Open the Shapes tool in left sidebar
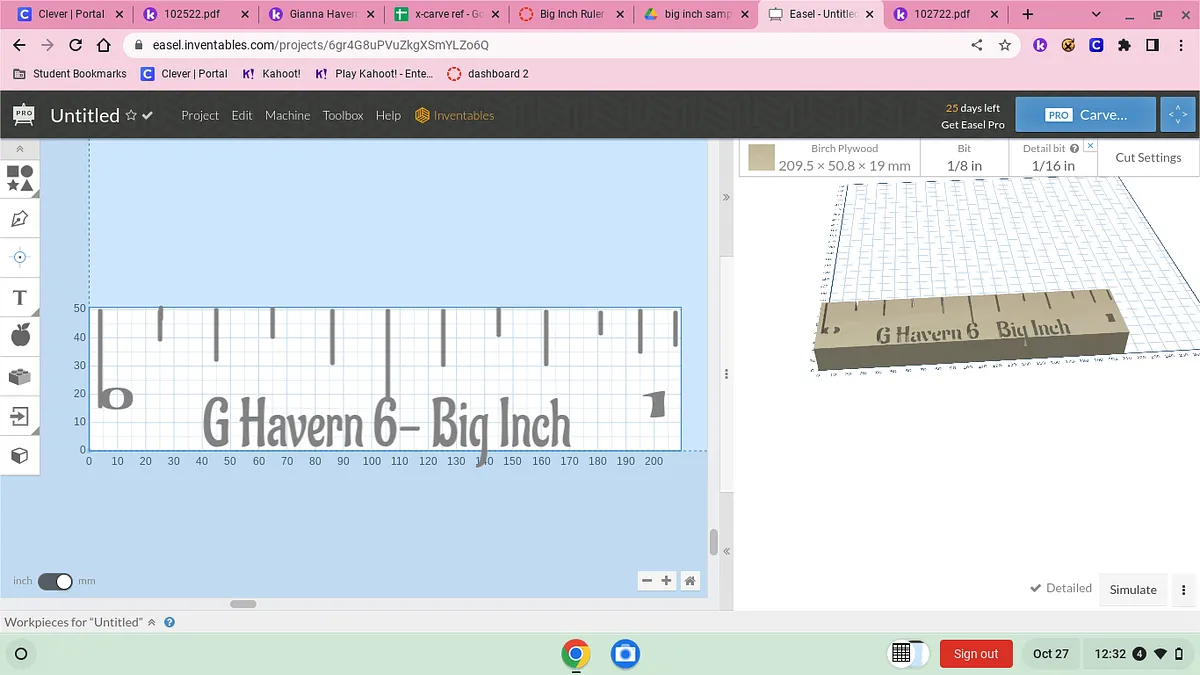This screenshot has height=675, width=1200. coord(20,178)
